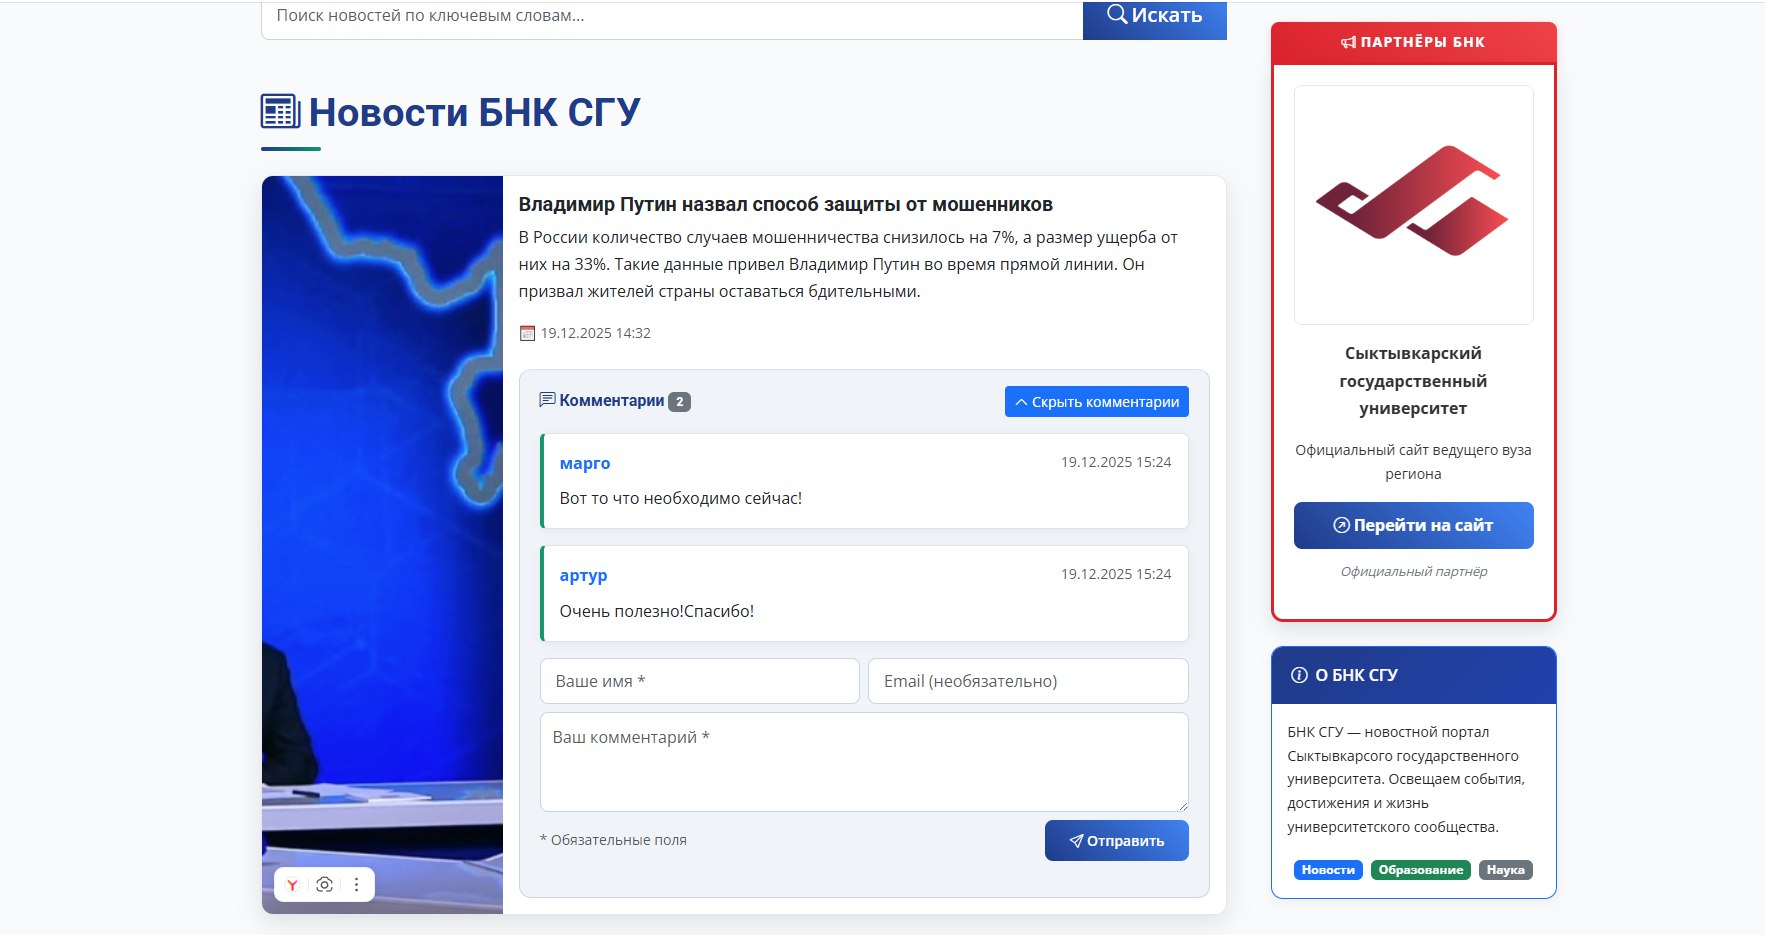Viewport: 1765px width, 935px height.
Task: Click the Yandex logo icon on the image
Action: point(292,885)
